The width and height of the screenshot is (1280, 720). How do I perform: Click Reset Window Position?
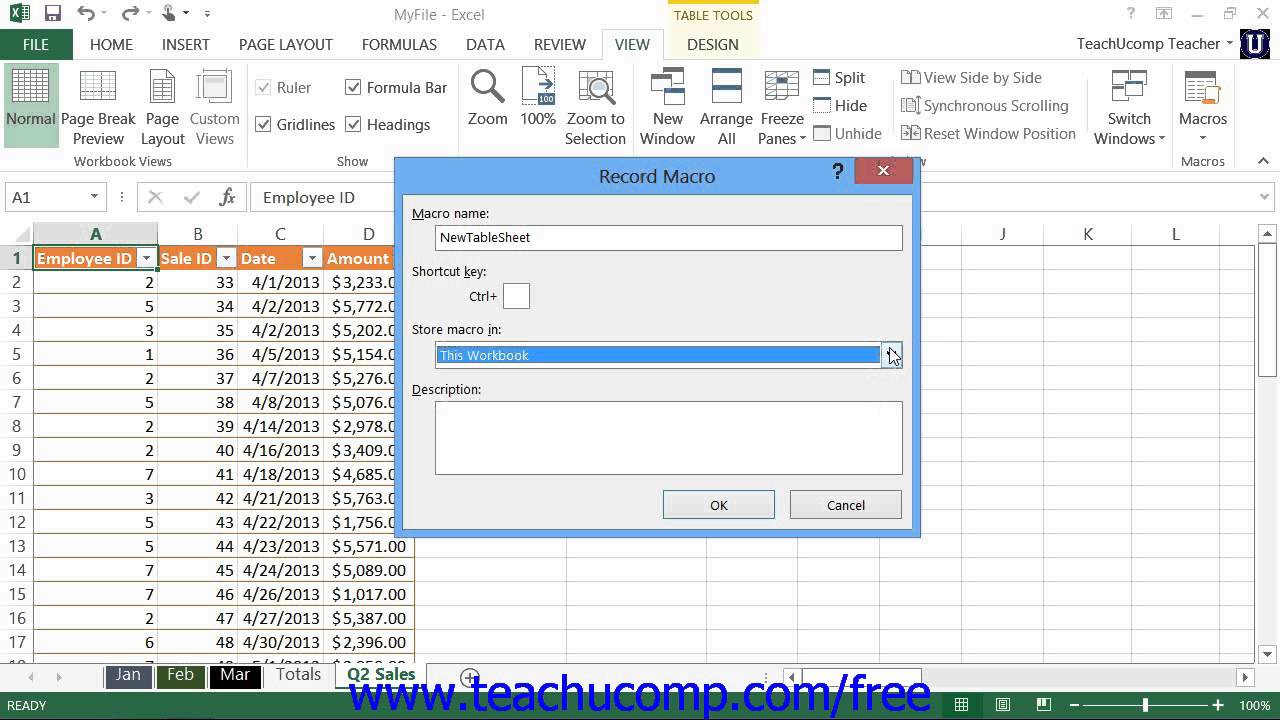click(988, 133)
